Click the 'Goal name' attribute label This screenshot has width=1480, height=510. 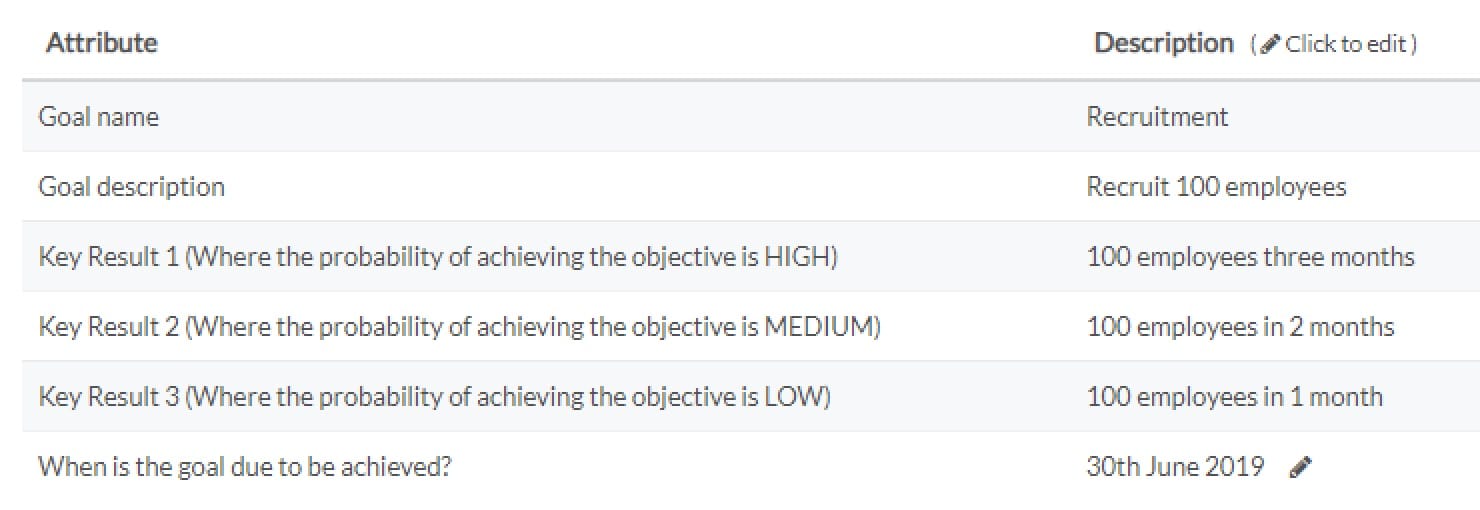98,117
